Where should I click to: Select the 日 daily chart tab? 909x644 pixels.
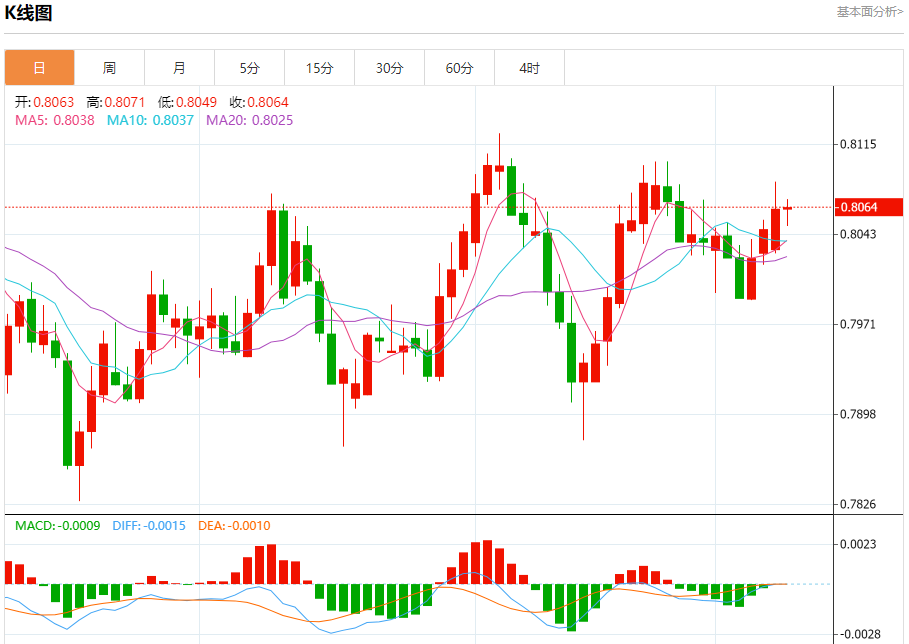[x=39, y=68]
